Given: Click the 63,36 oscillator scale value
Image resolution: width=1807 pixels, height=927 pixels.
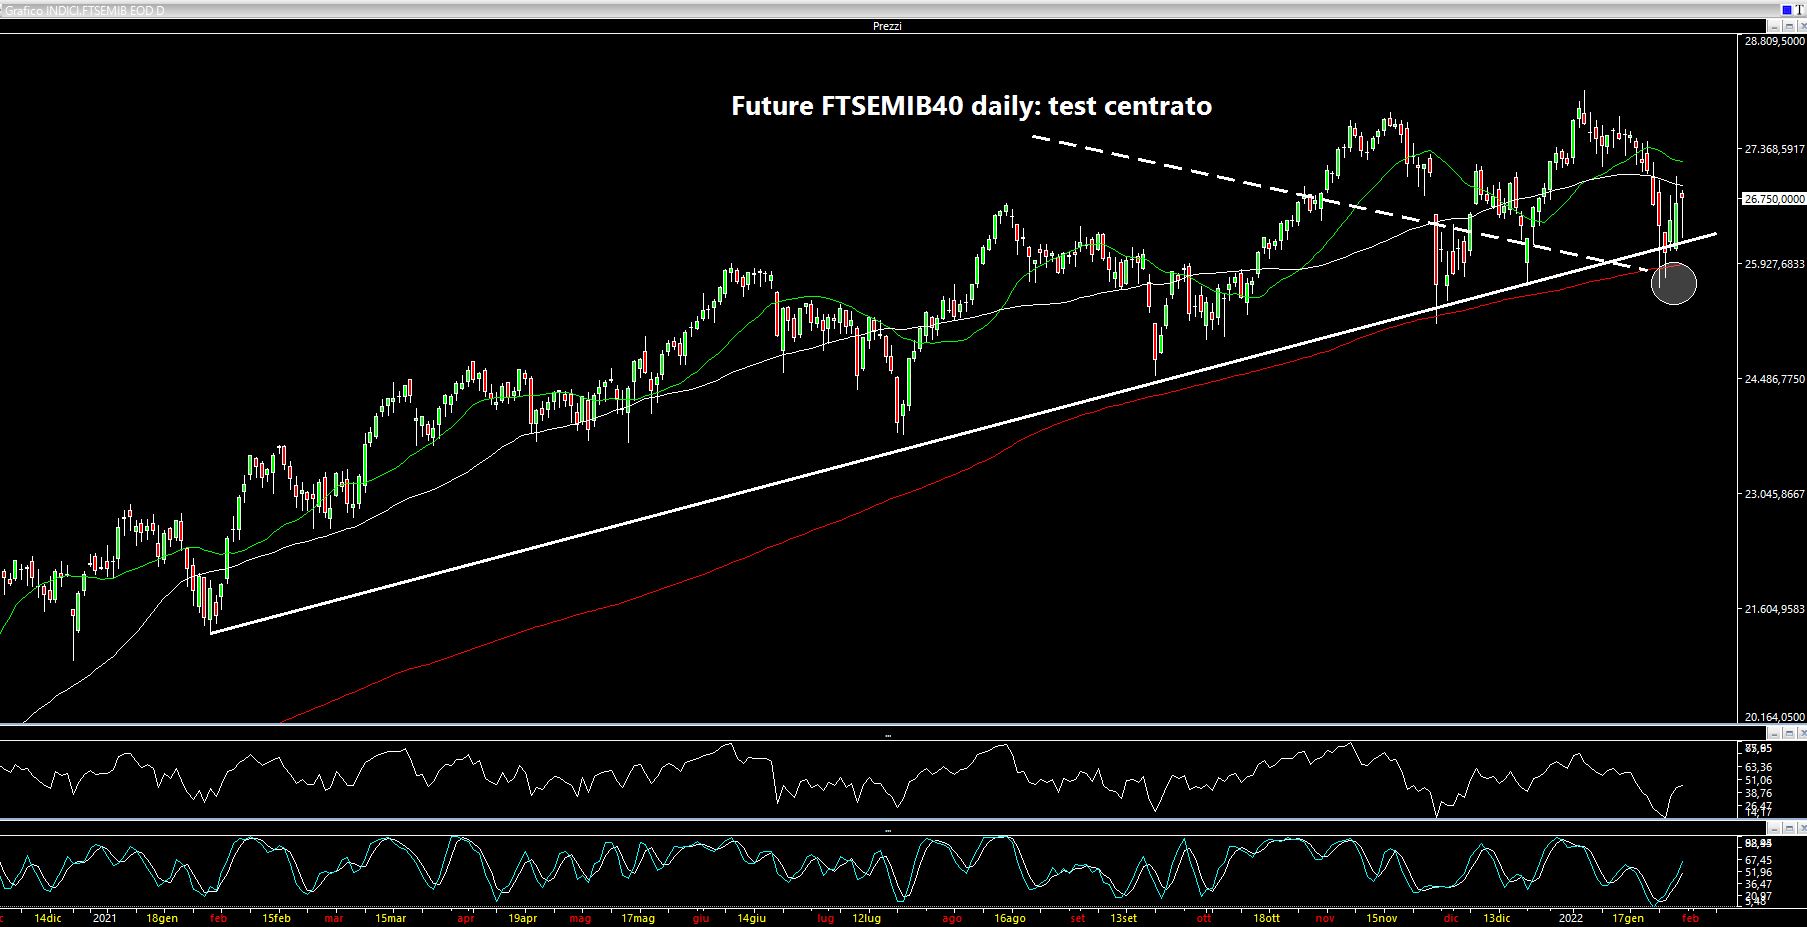Looking at the screenshot, I should tap(1758, 767).
